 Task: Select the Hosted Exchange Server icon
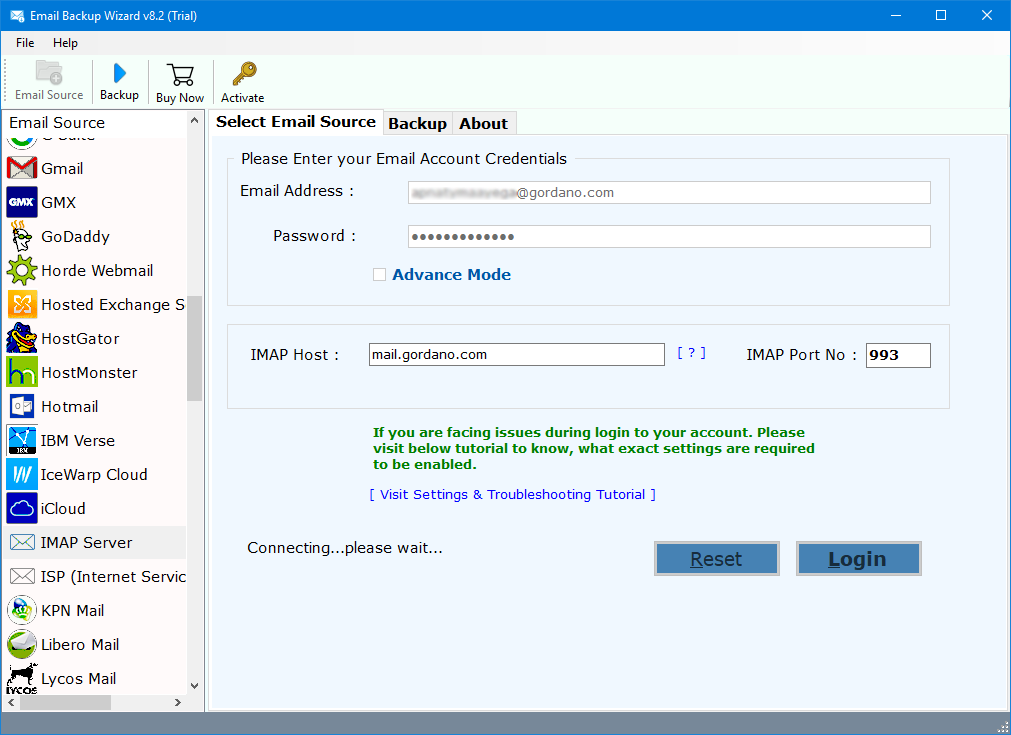[22, 304]
